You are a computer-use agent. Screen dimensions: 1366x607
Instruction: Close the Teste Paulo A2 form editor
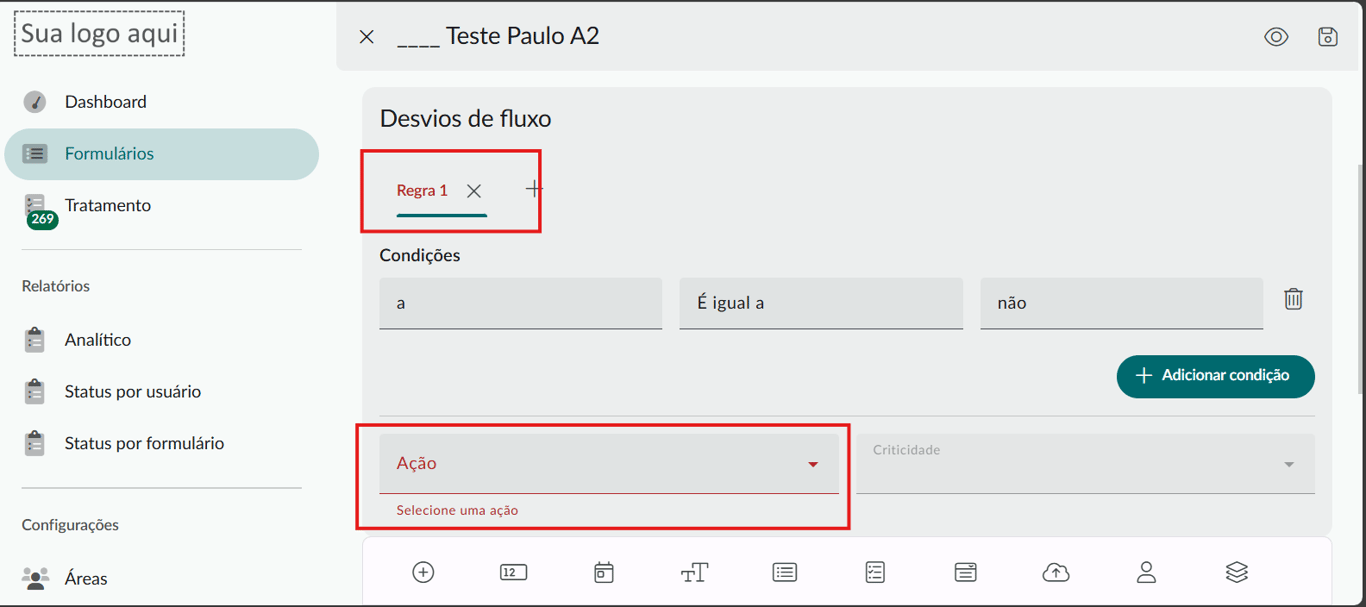point(367,37)
